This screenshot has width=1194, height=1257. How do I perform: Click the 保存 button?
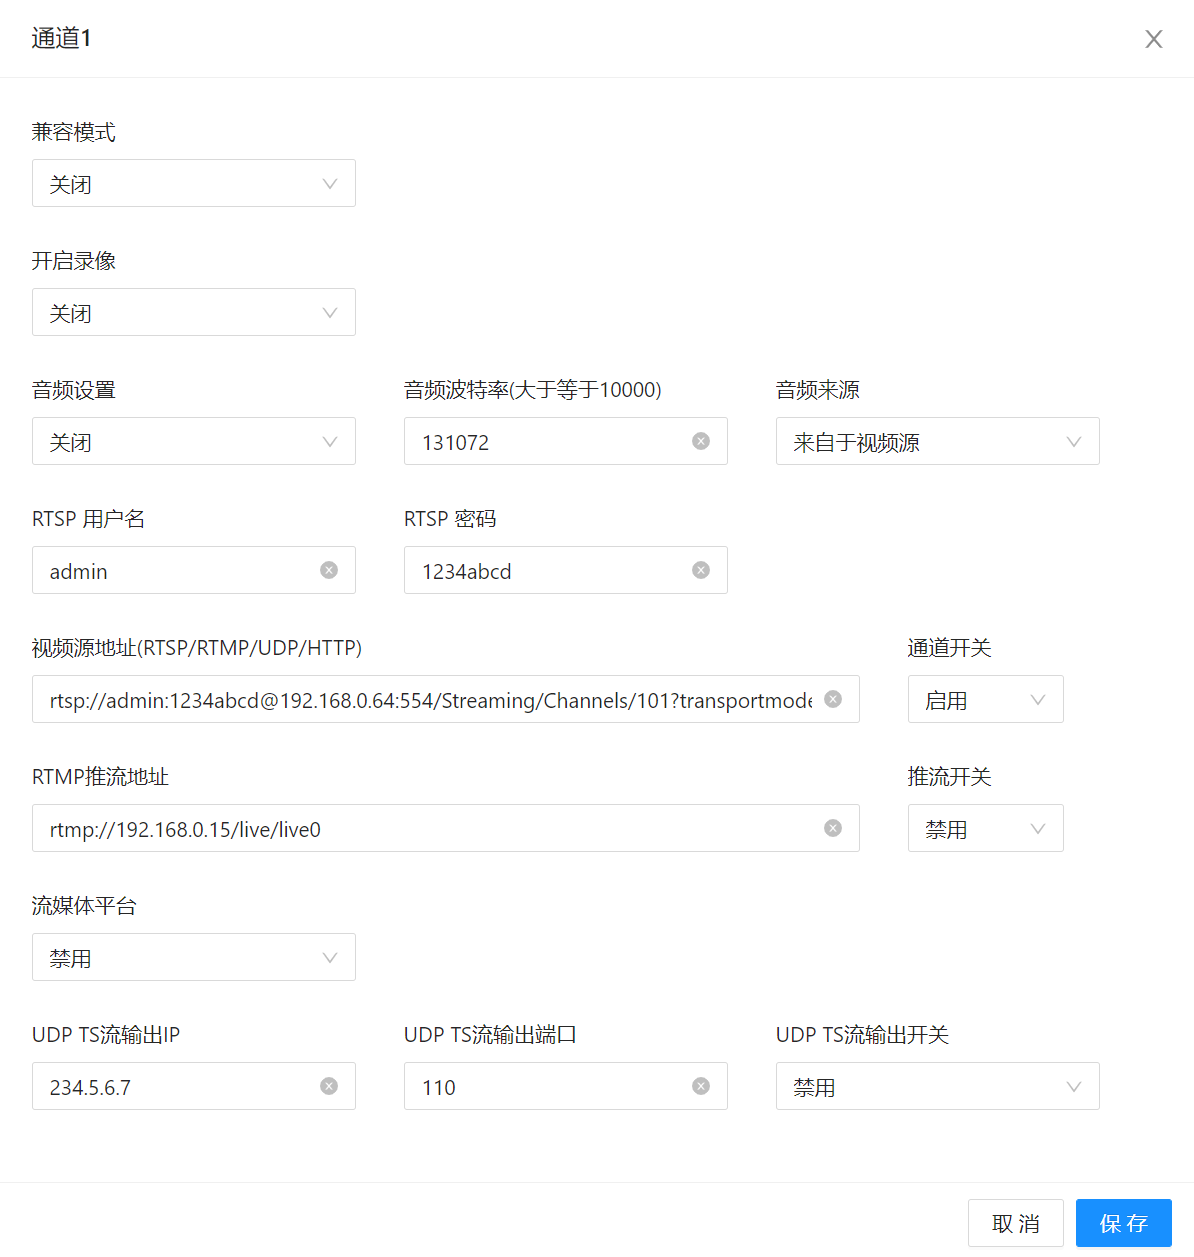tap(1124, 1223)
